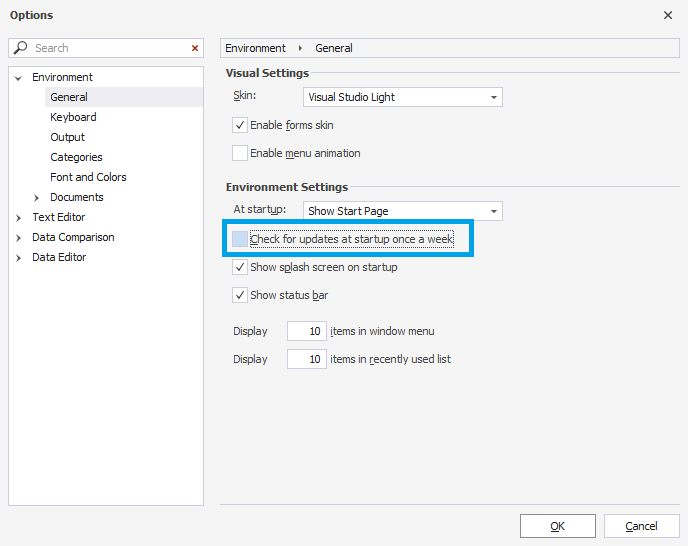Viewport: 694px width, 546px height.
Task: Click the breadcrumb arrow separator
Action: click(x=300, y=48)
